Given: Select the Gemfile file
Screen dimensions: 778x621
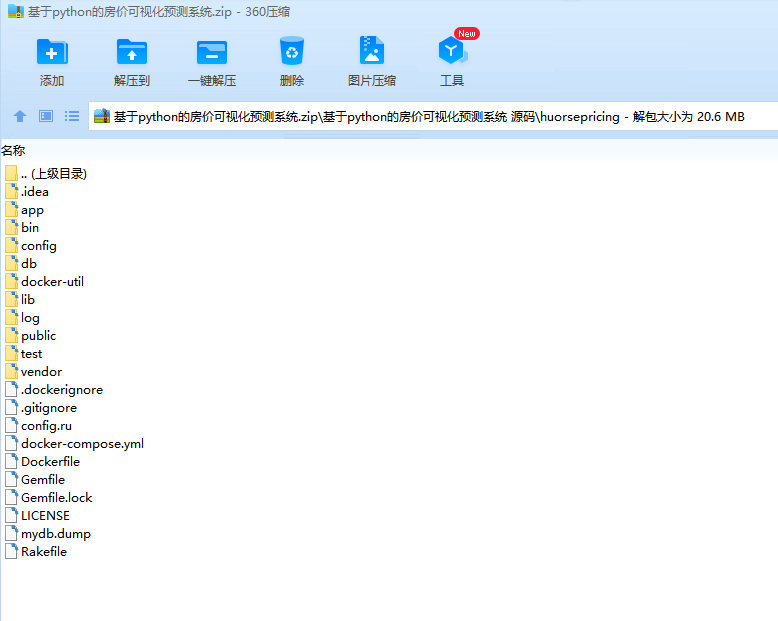Looking at the screenshot, I should pyautogui.click(x=35, y=480).
